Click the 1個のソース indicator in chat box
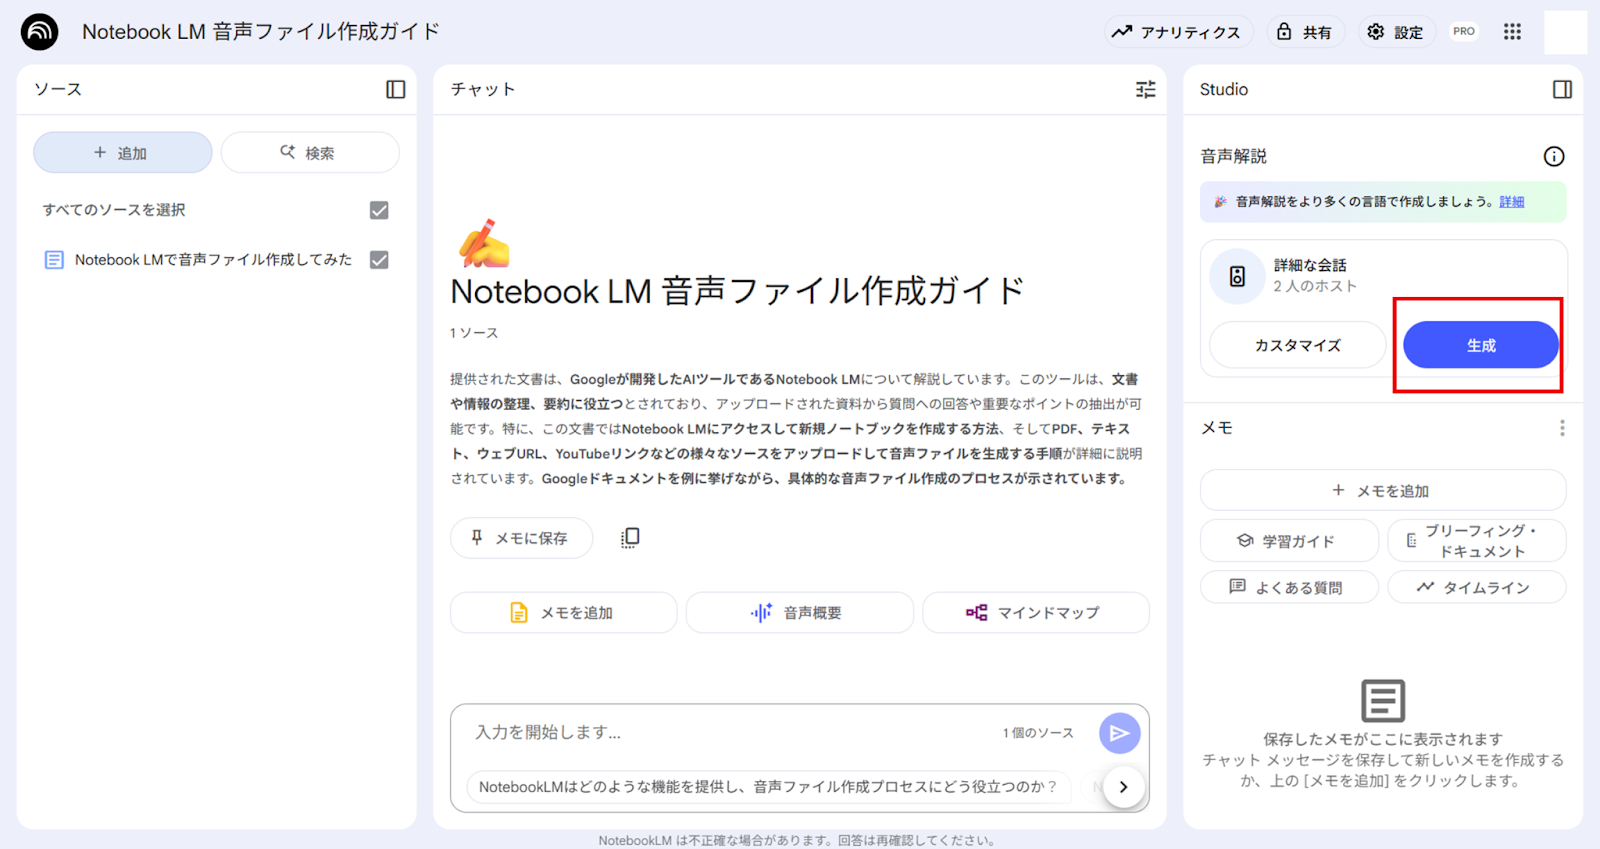1600x849 pixels. 1038,733
